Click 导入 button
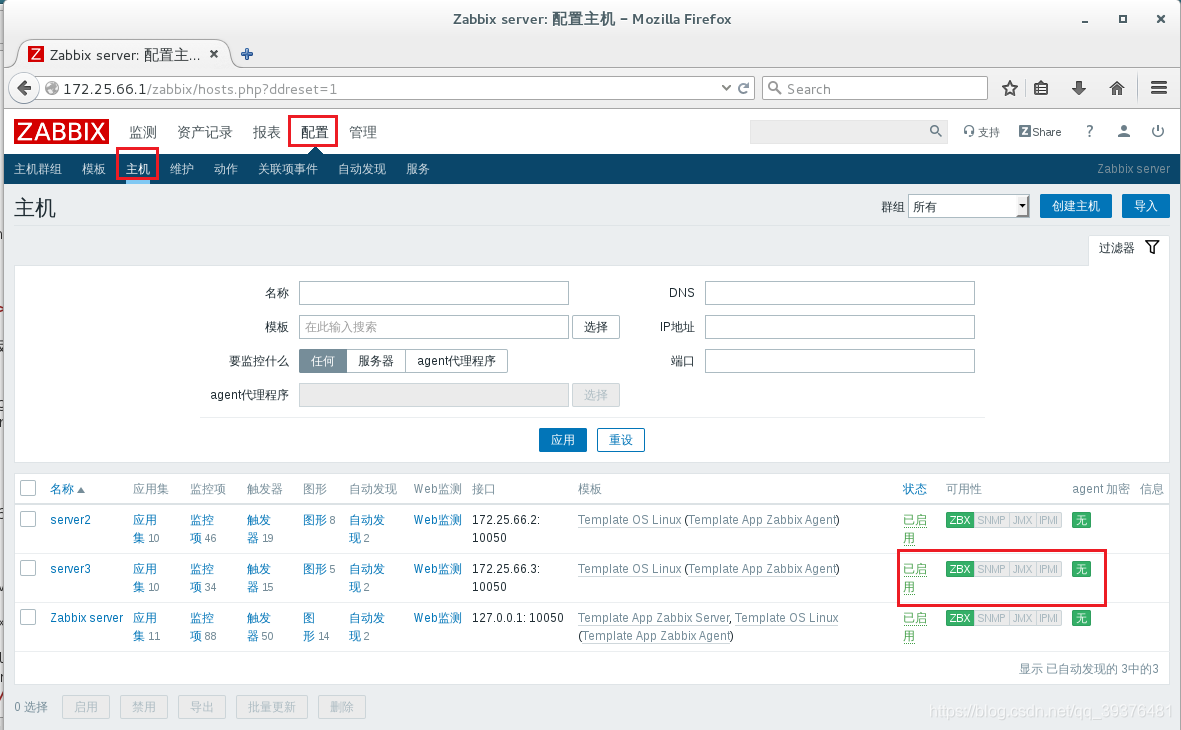Image resolution: width=1181 pixels, height=730 pixels. point(1146,206)
